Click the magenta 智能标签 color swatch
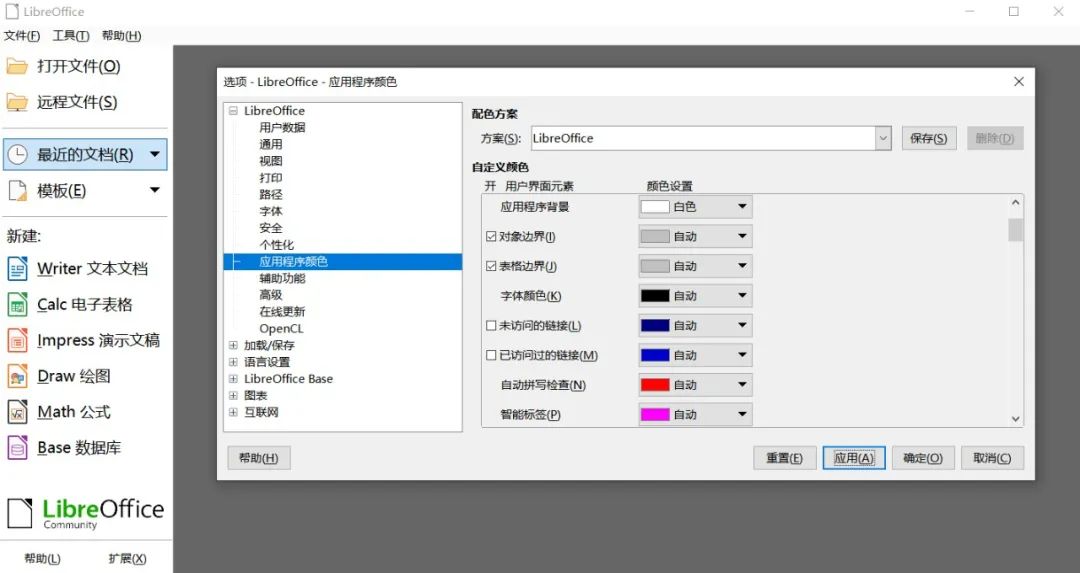The height and width of the screenshot is (573, 1080). click(x=655, y=414)
